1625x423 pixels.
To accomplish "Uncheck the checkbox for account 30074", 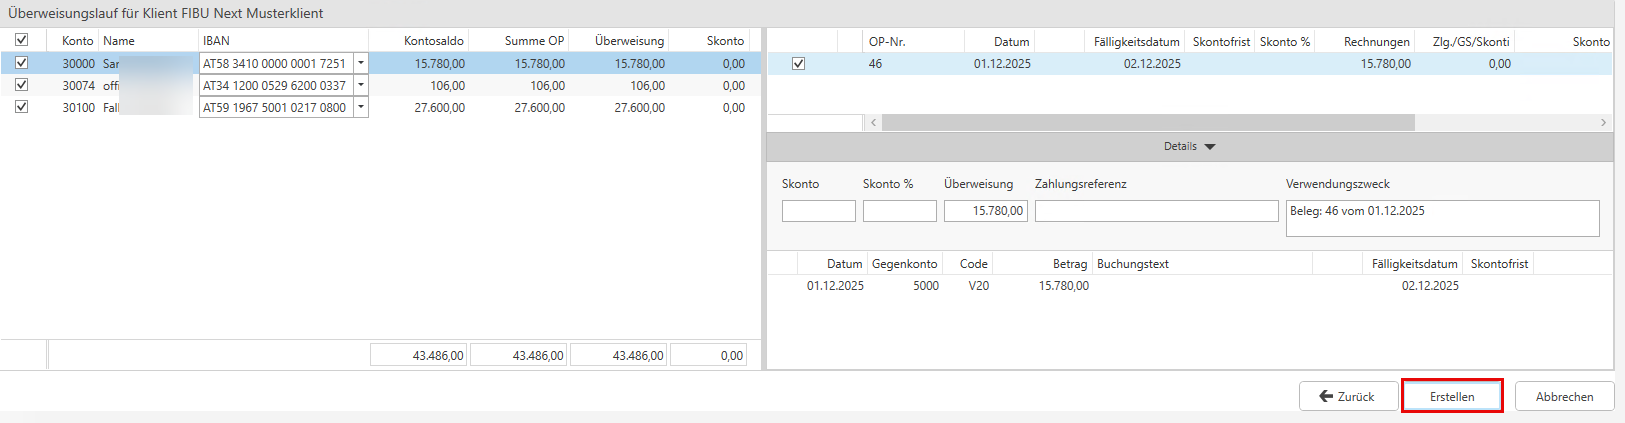I will (21, 85).
